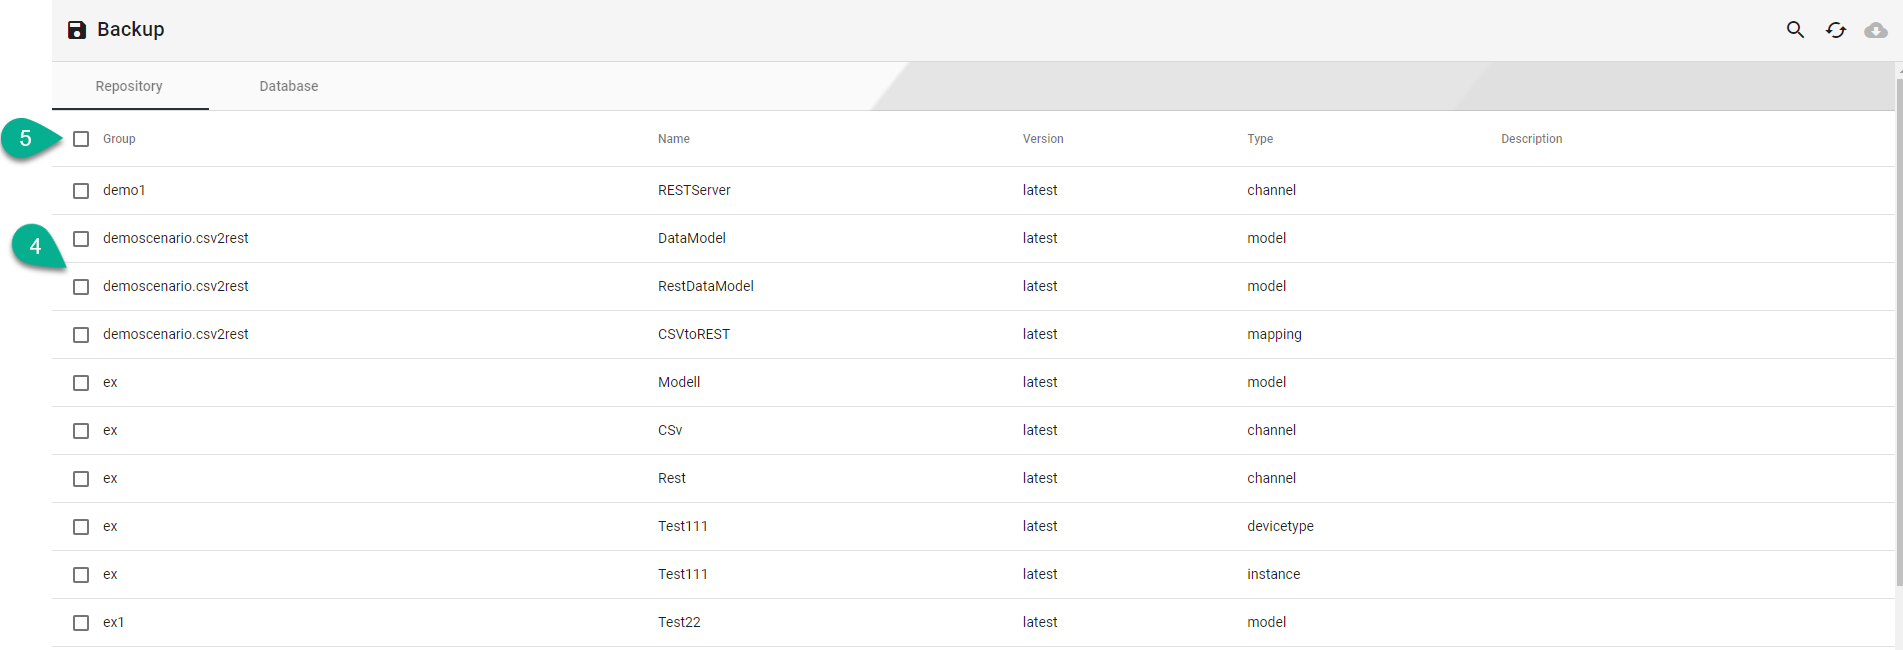
Task: Open the Database tab
Action: (x=289, y=86)
